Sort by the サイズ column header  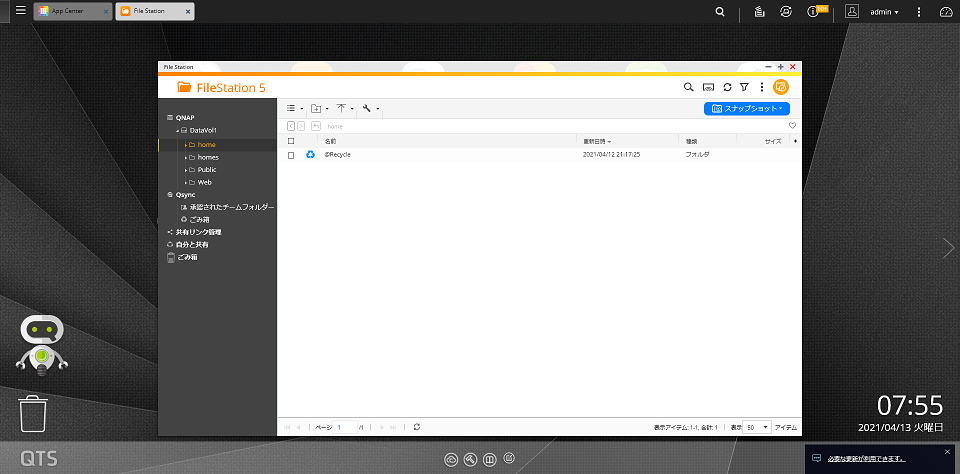tap(773, 141)
